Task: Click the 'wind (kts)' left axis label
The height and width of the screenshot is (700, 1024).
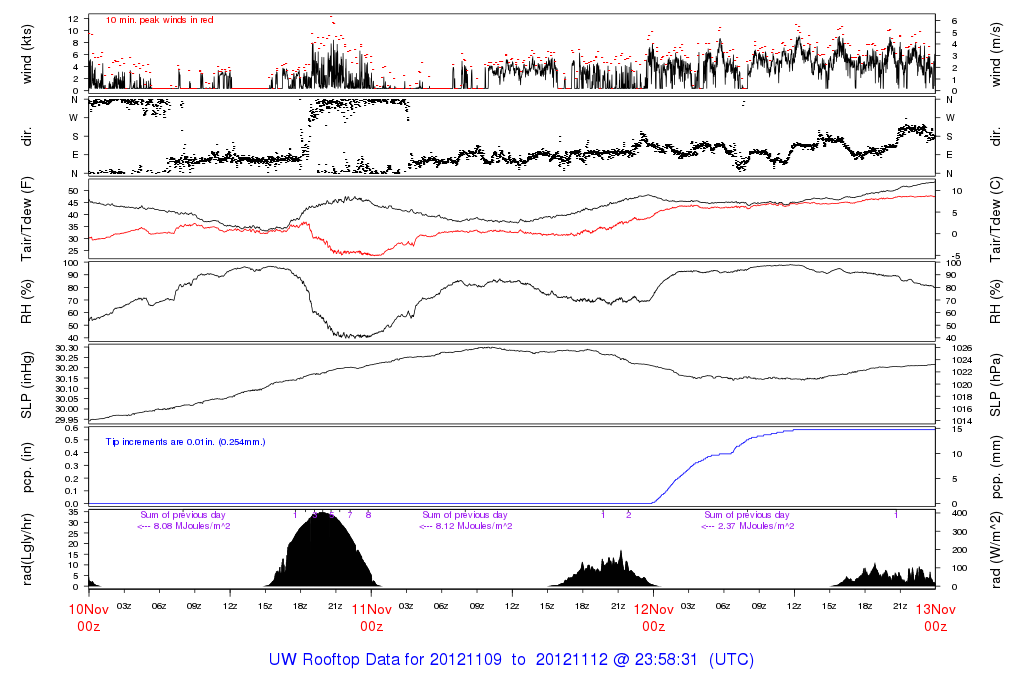Action: [27, 54]
